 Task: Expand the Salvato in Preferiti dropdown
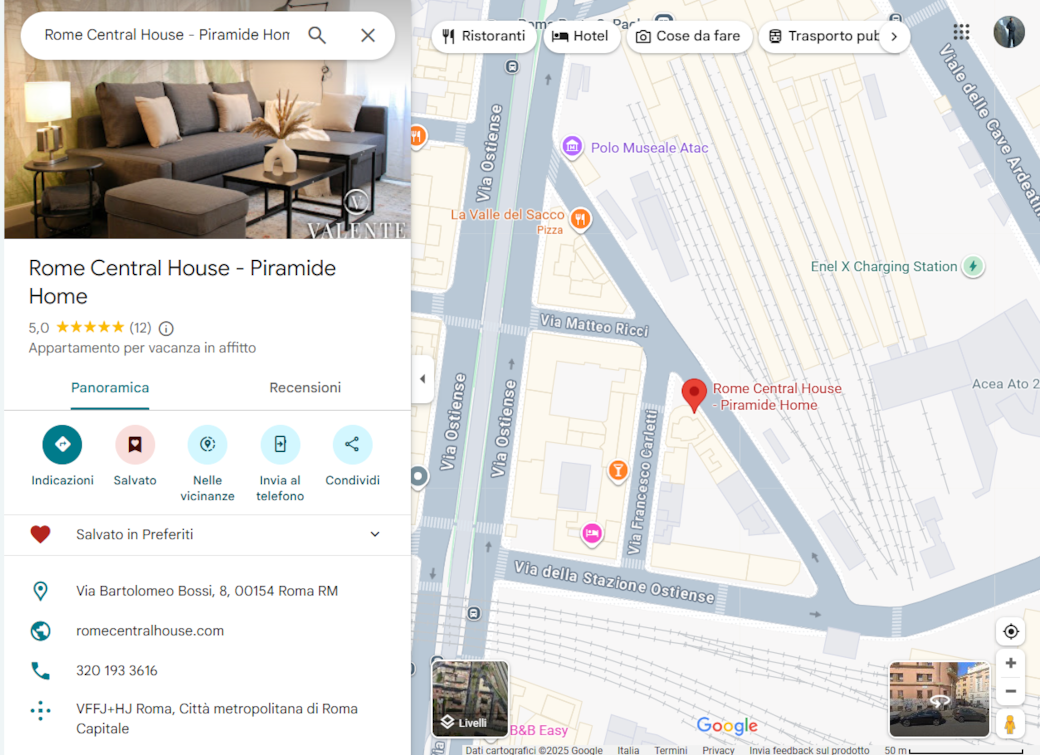coord(375,534)
